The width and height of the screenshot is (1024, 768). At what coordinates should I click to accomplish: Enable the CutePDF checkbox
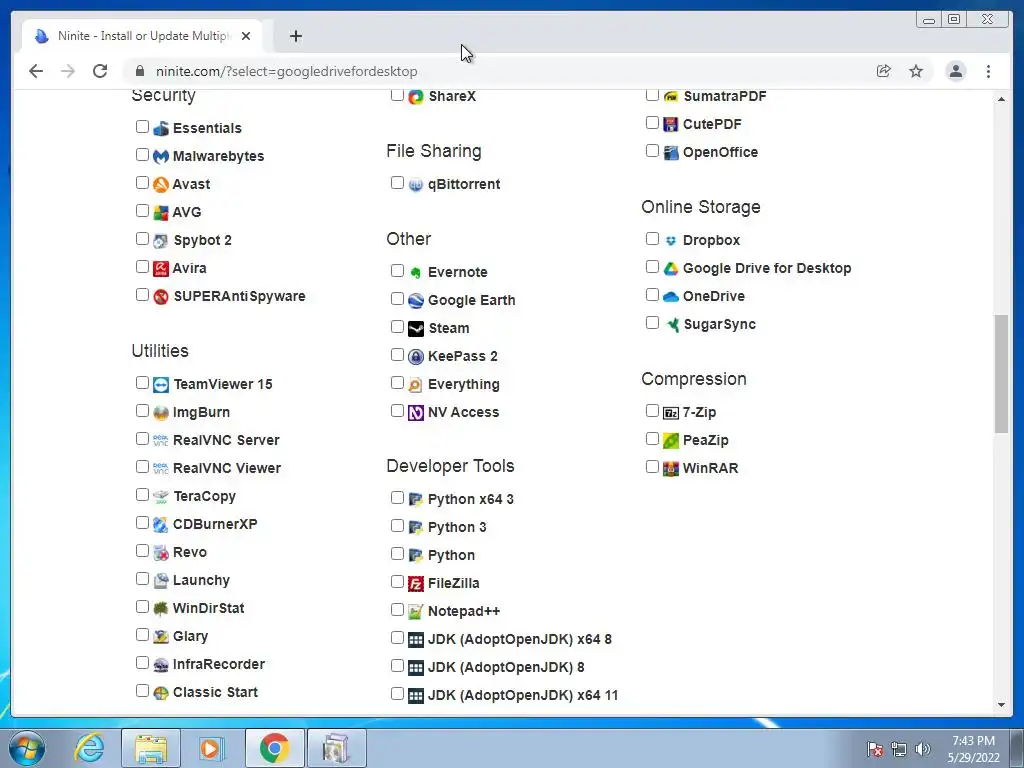point(652,123)
